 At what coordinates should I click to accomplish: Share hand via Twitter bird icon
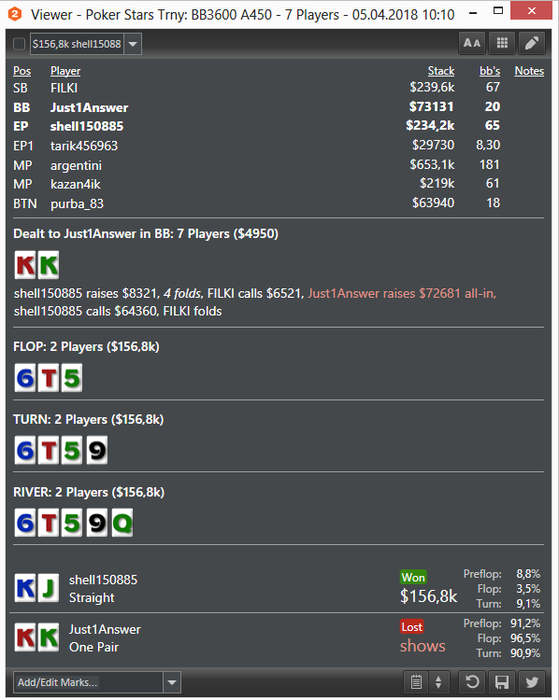[x=532, y=682]
